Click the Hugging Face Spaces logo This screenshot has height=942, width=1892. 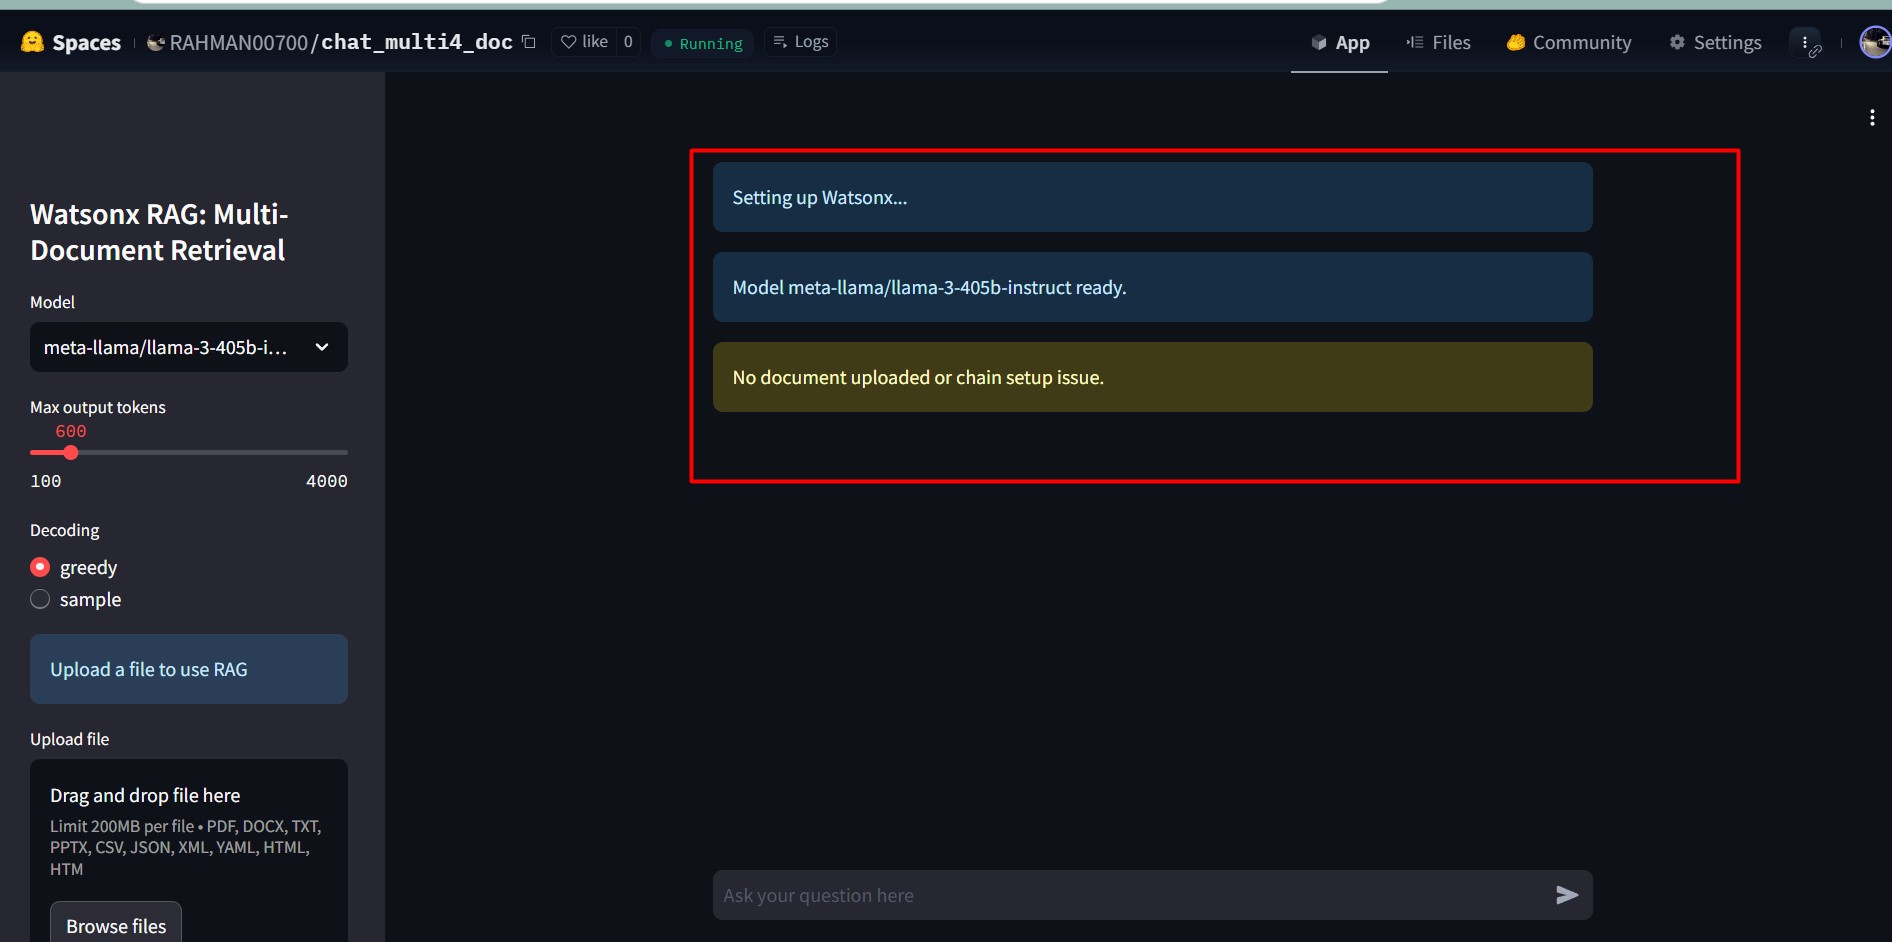click(x=32, y=42)
